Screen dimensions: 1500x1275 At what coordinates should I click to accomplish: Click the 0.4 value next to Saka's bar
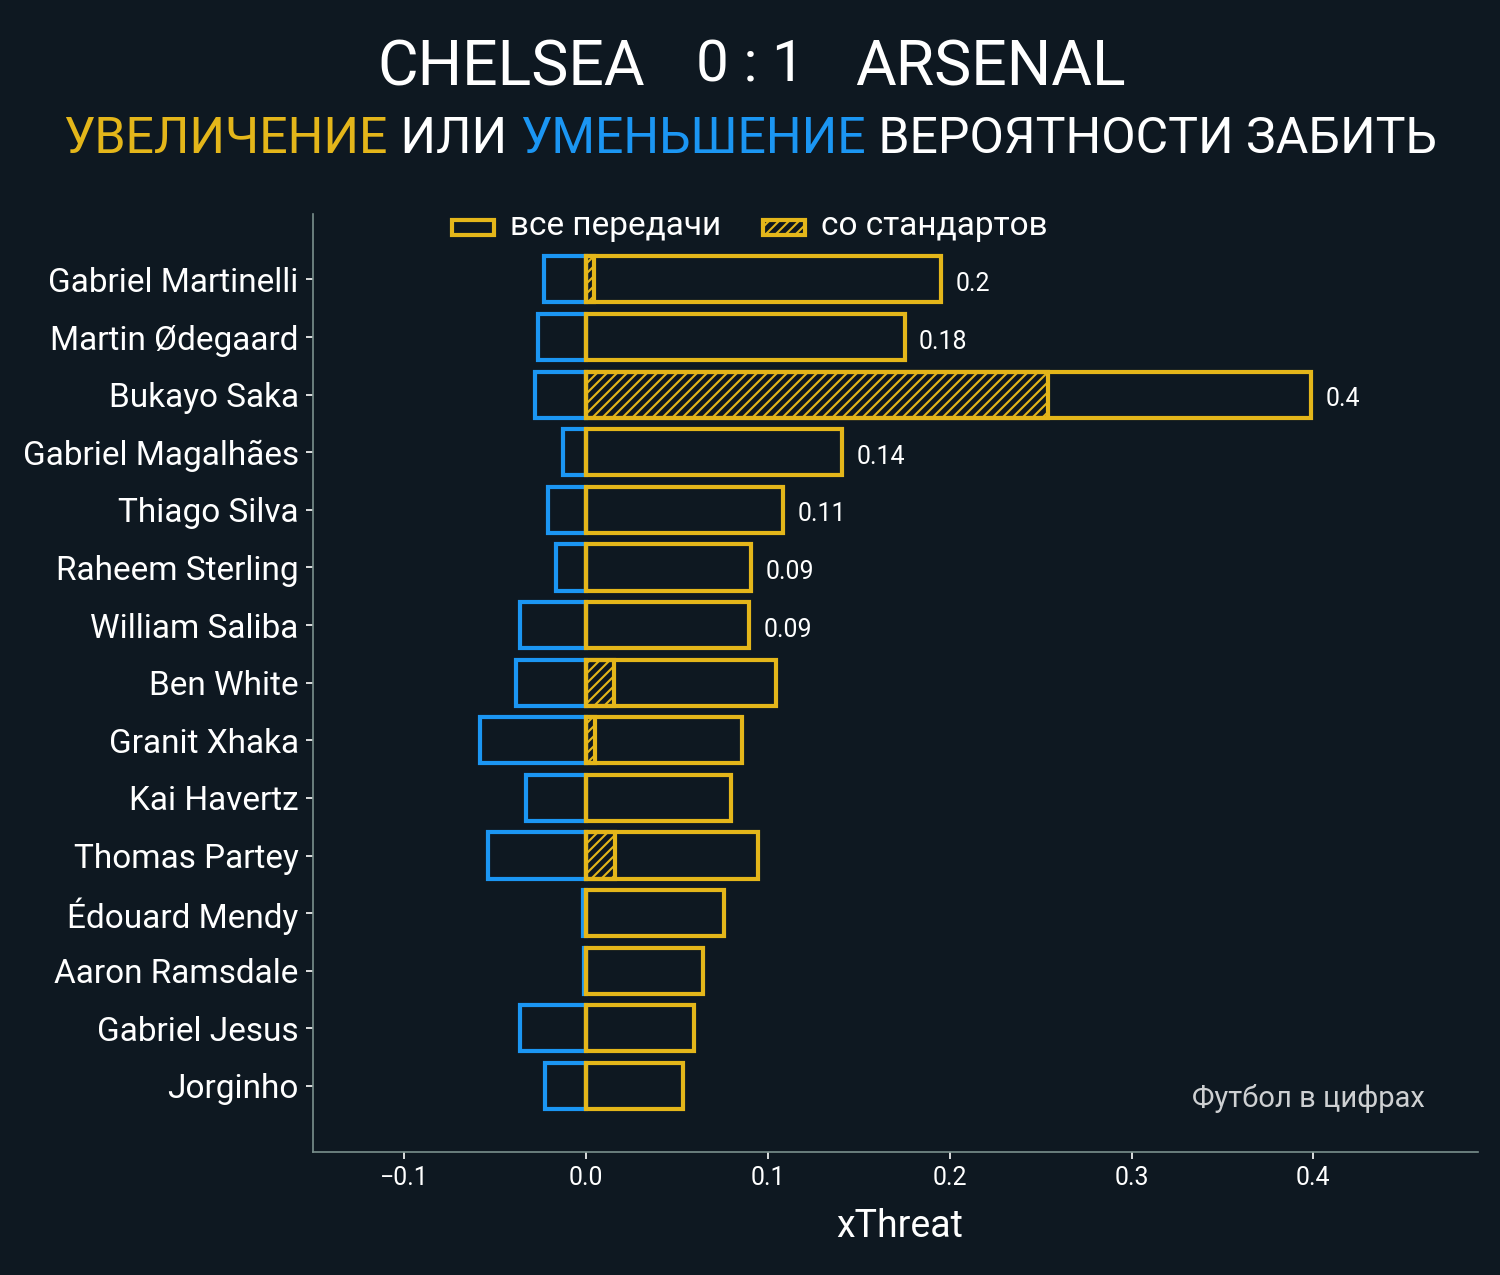point(1342,397)
